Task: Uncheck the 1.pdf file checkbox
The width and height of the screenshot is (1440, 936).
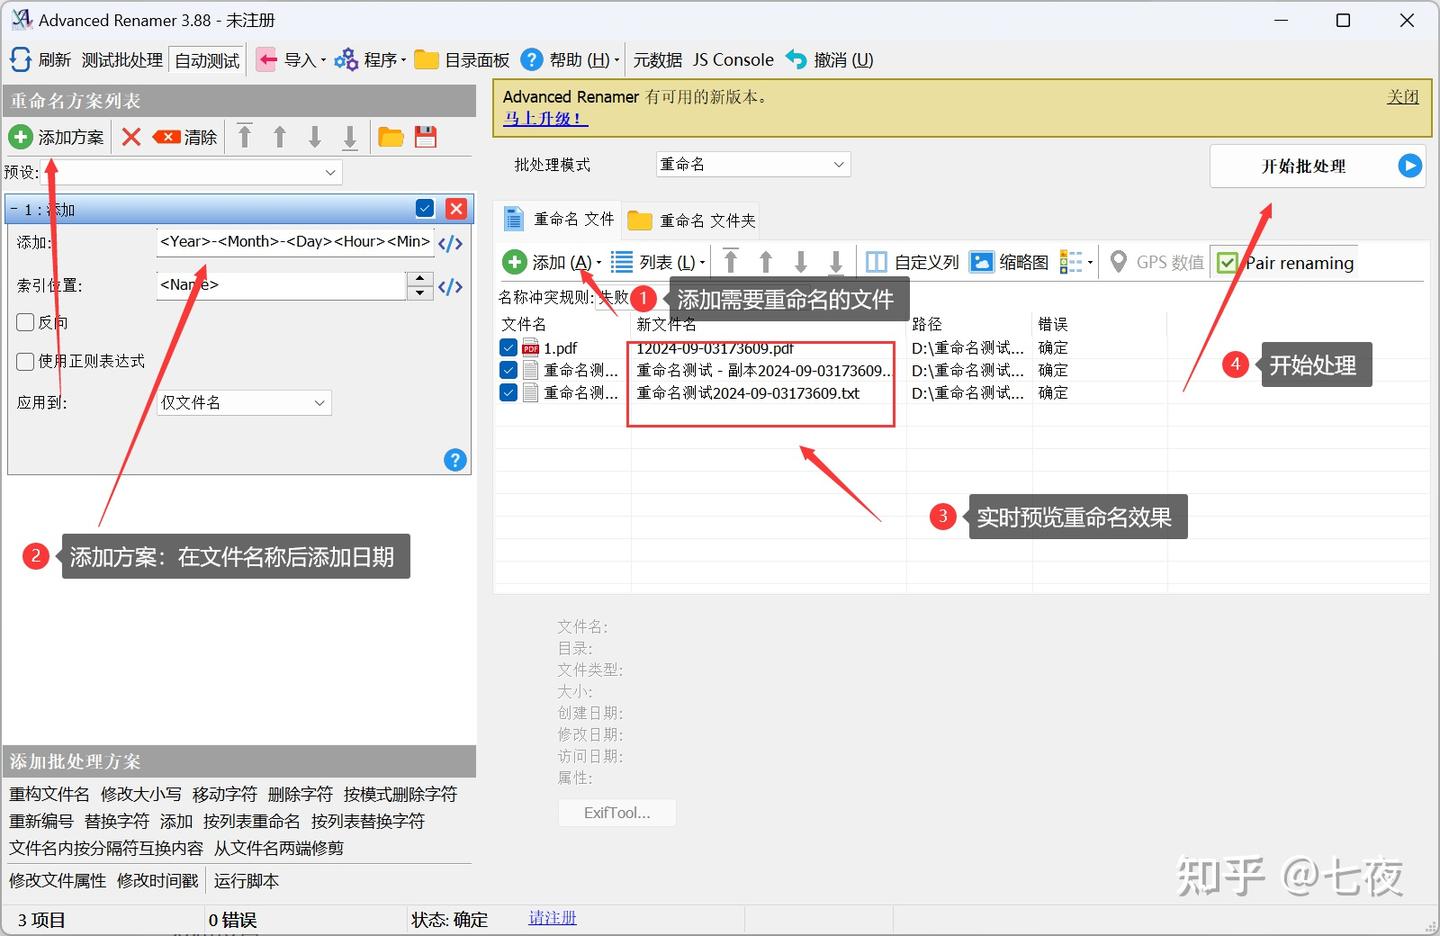Action: tap(508, 348)
